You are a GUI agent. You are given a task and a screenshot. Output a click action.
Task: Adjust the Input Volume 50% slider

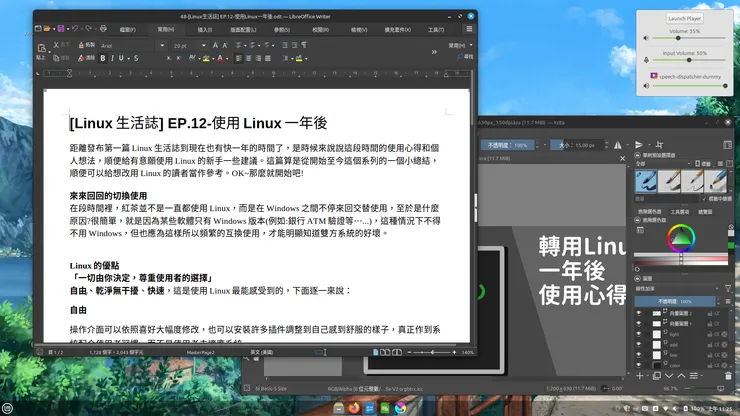click(689, 60)
